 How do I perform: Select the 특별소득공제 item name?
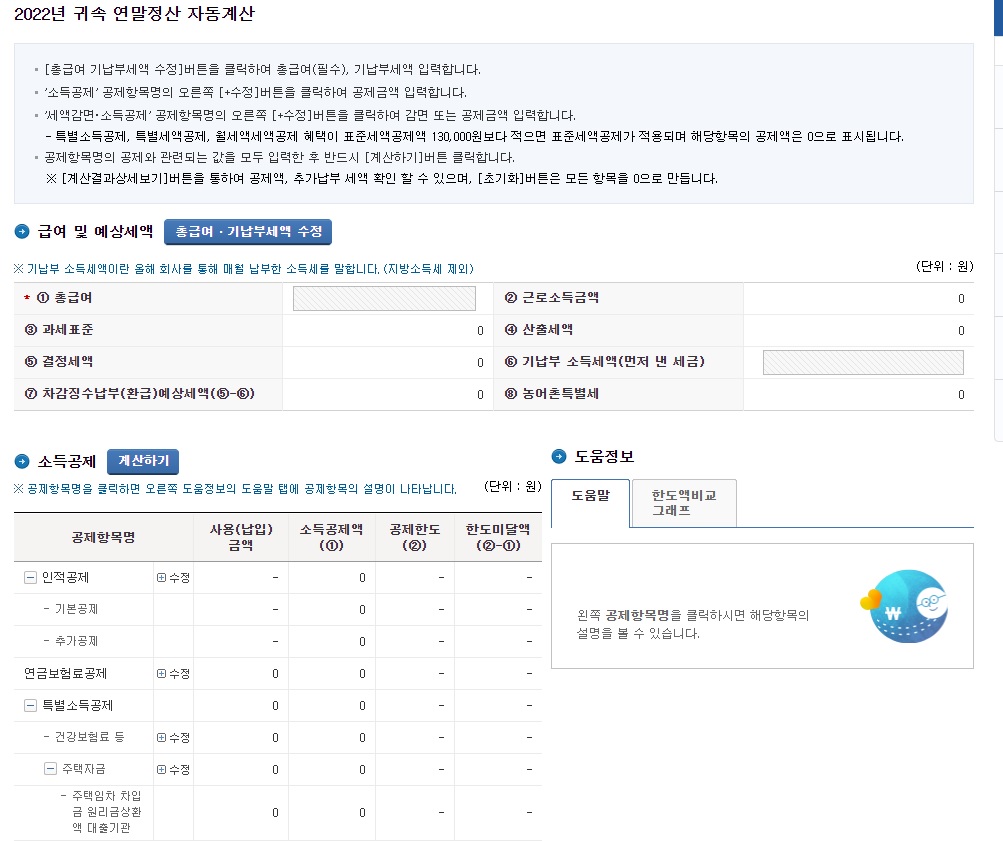click(x=77, y=705)
